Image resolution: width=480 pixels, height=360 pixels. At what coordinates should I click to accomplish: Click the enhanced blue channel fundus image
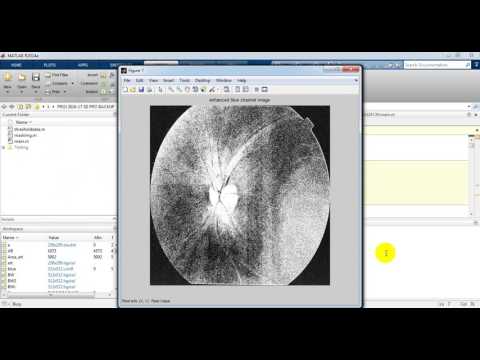[240, 195]
